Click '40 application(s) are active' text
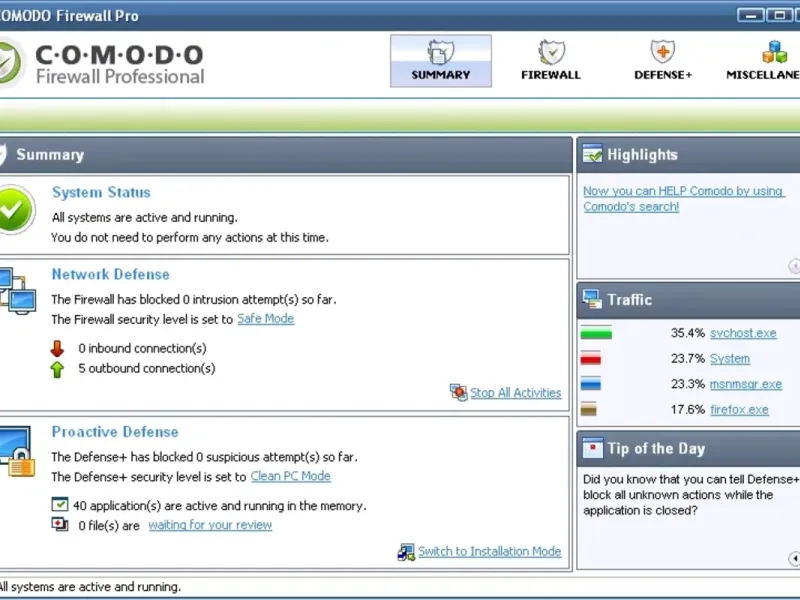 220,506
